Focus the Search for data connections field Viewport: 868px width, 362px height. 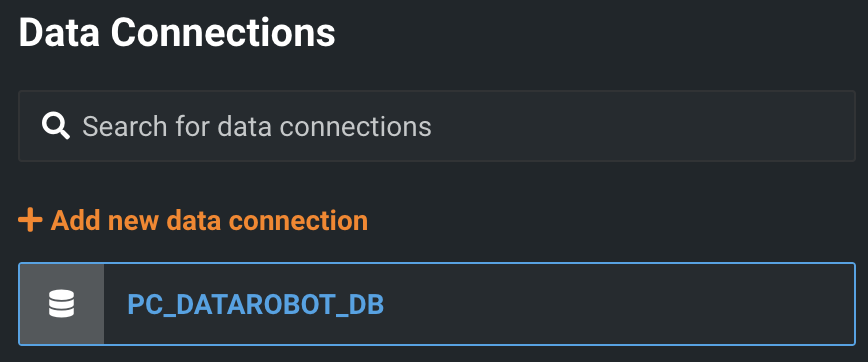click(437, 126)
